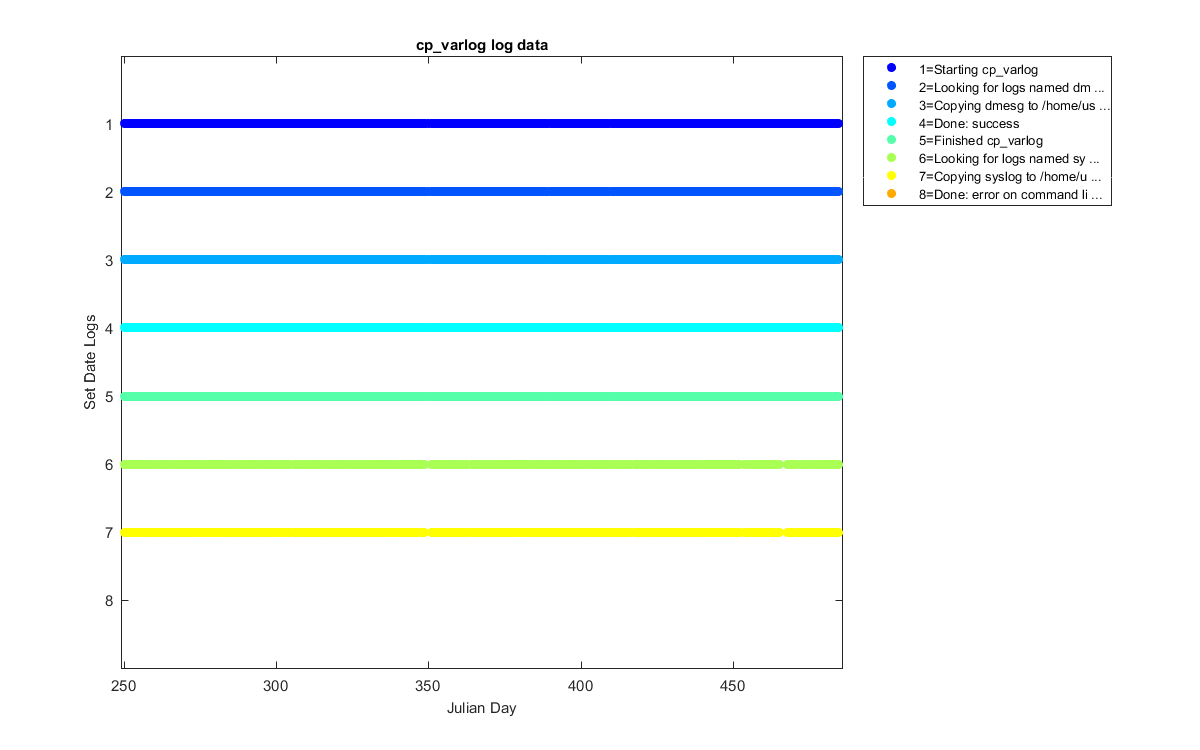Image resolution: width=1200 pixels, height=750 pixels.
Task: Click x-axis tick label 250
Action: coord(123,687)
